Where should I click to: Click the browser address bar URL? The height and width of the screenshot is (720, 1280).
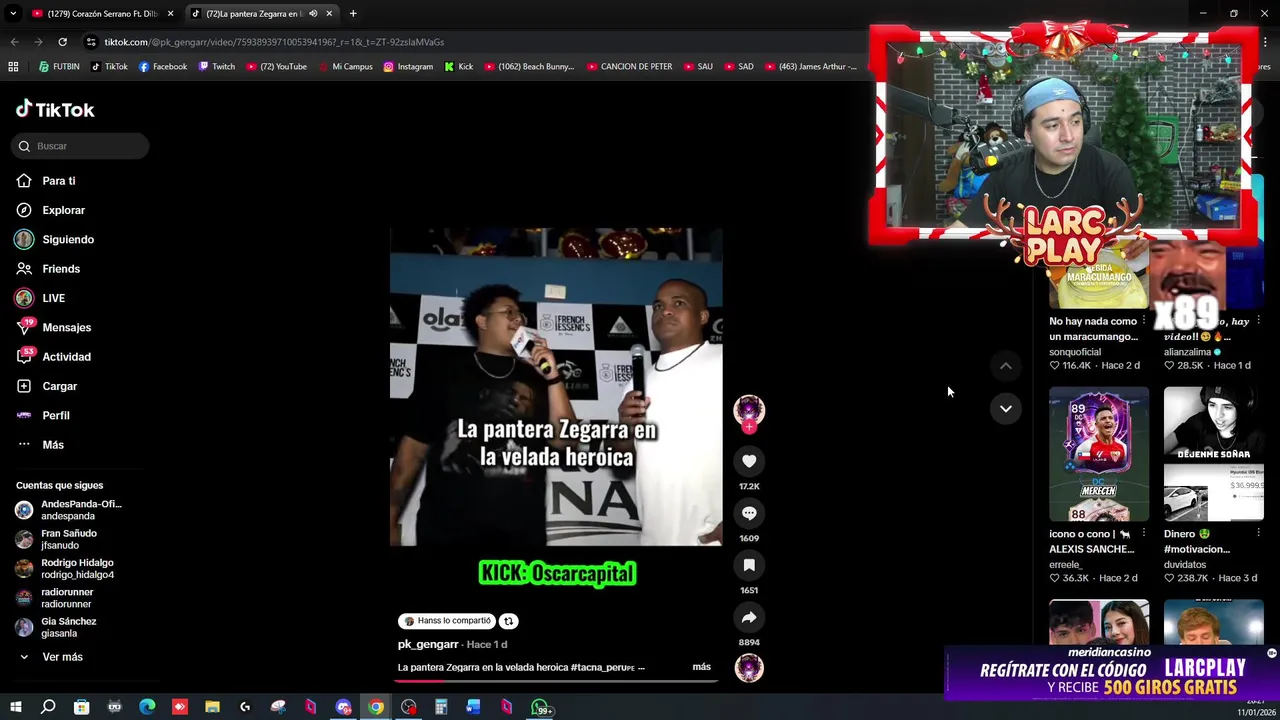(x=274, y=42)
